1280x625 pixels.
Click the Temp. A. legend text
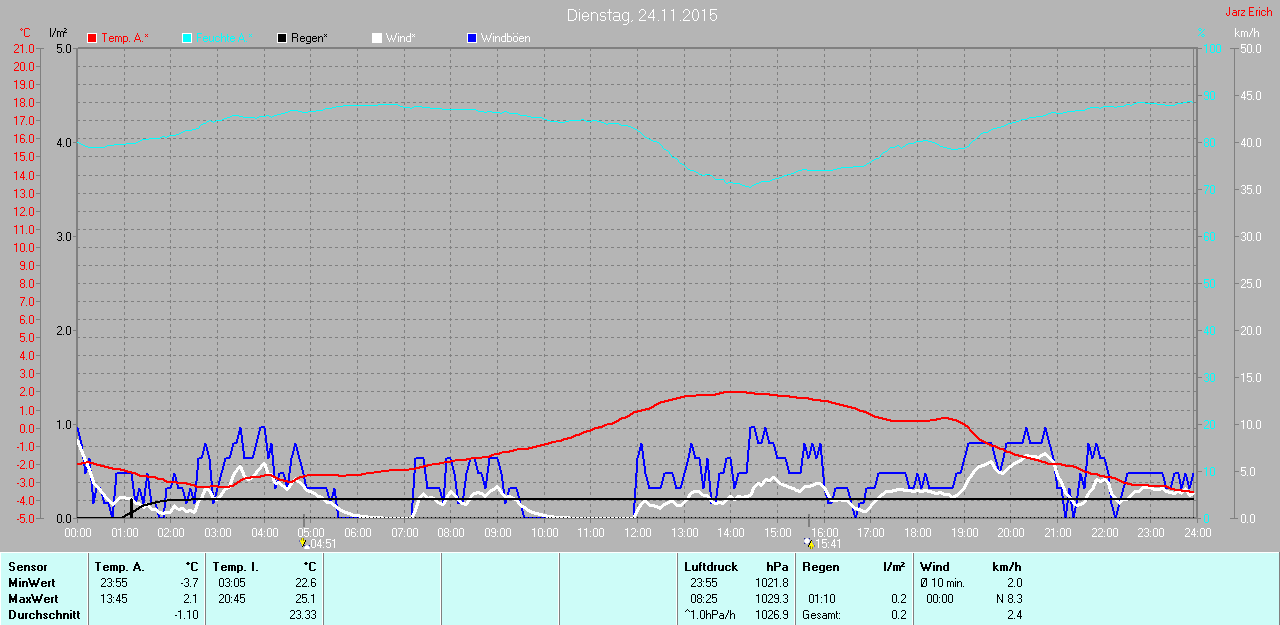pyautogui.click(x=125, y=38)
